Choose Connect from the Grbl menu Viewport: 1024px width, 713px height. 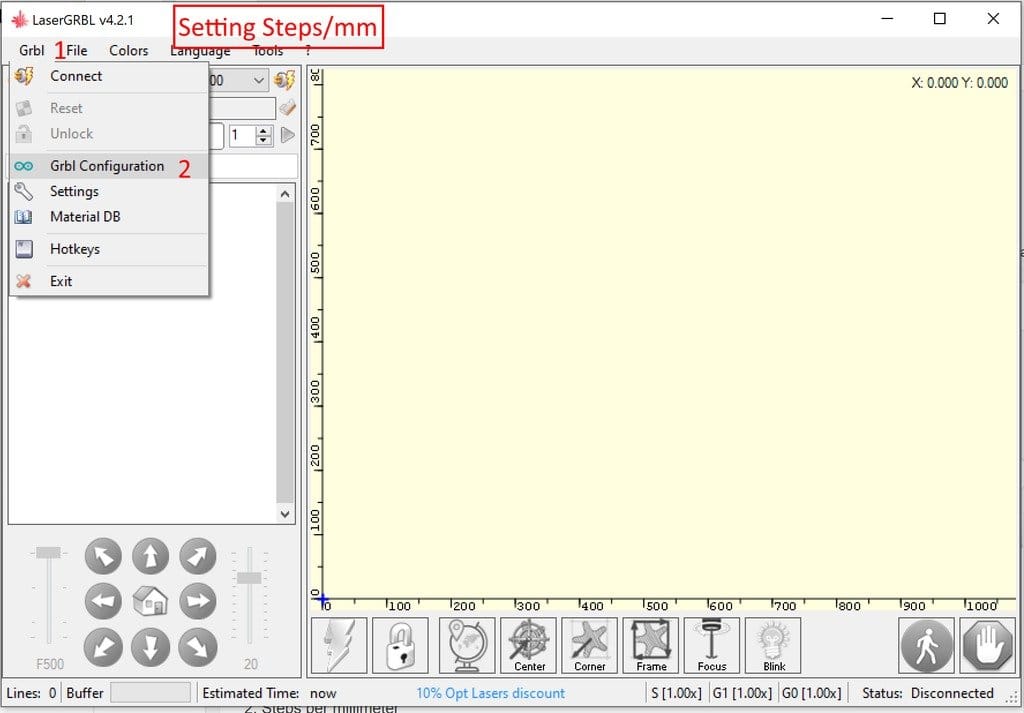[x=109, y=76]
